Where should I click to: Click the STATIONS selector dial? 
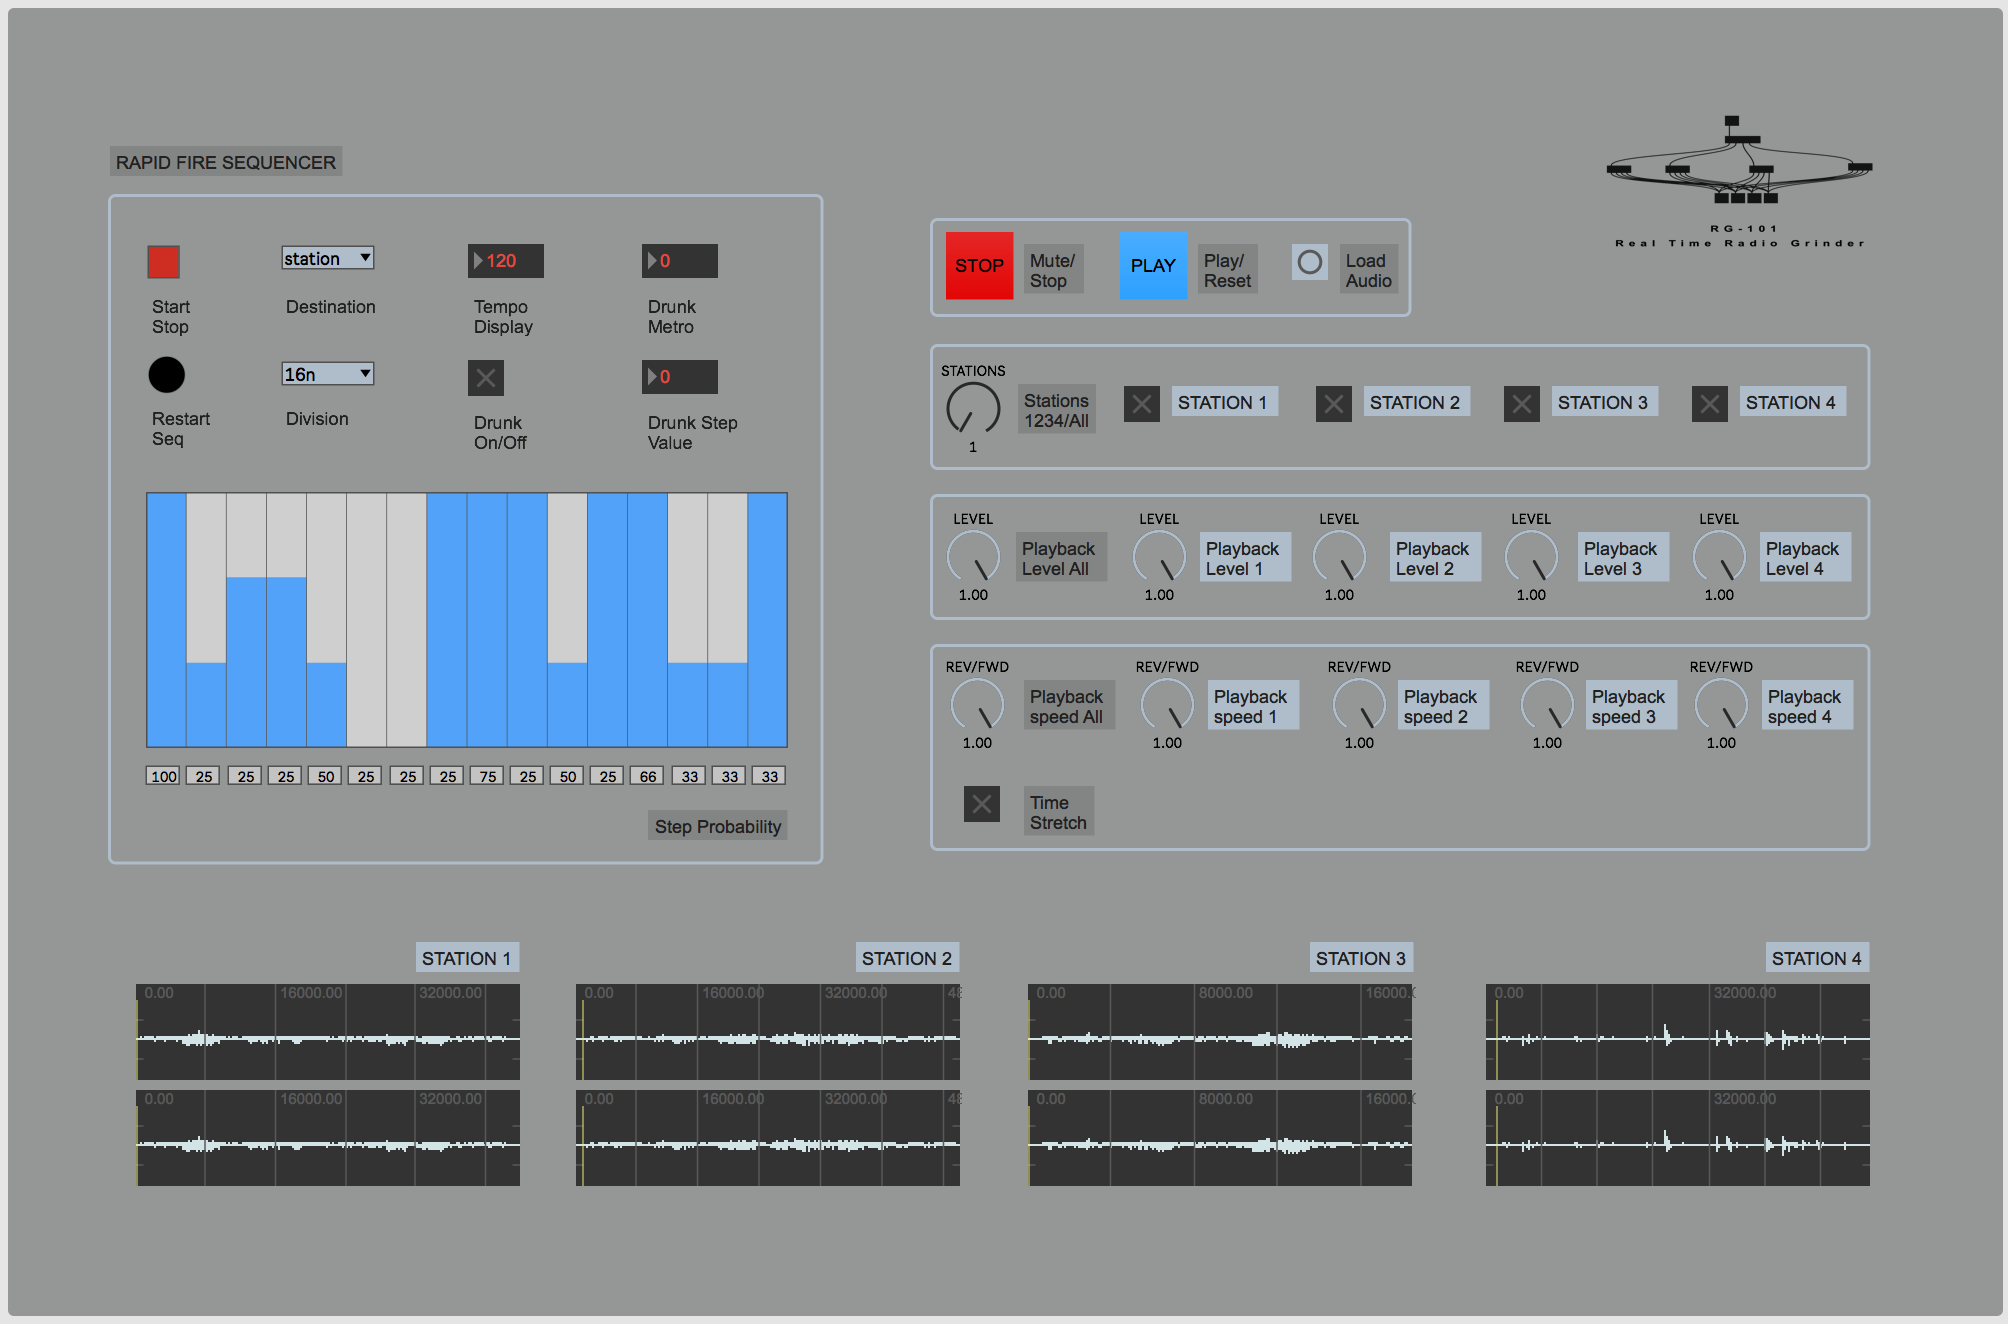click(x=973, y=408)
